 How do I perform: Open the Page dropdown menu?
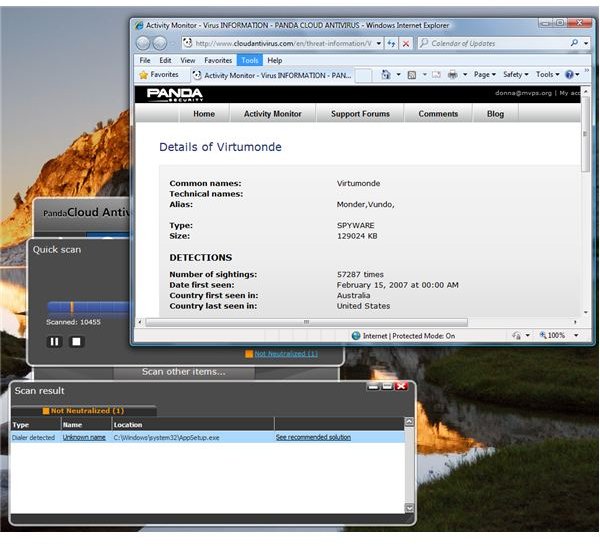(484, 75)
